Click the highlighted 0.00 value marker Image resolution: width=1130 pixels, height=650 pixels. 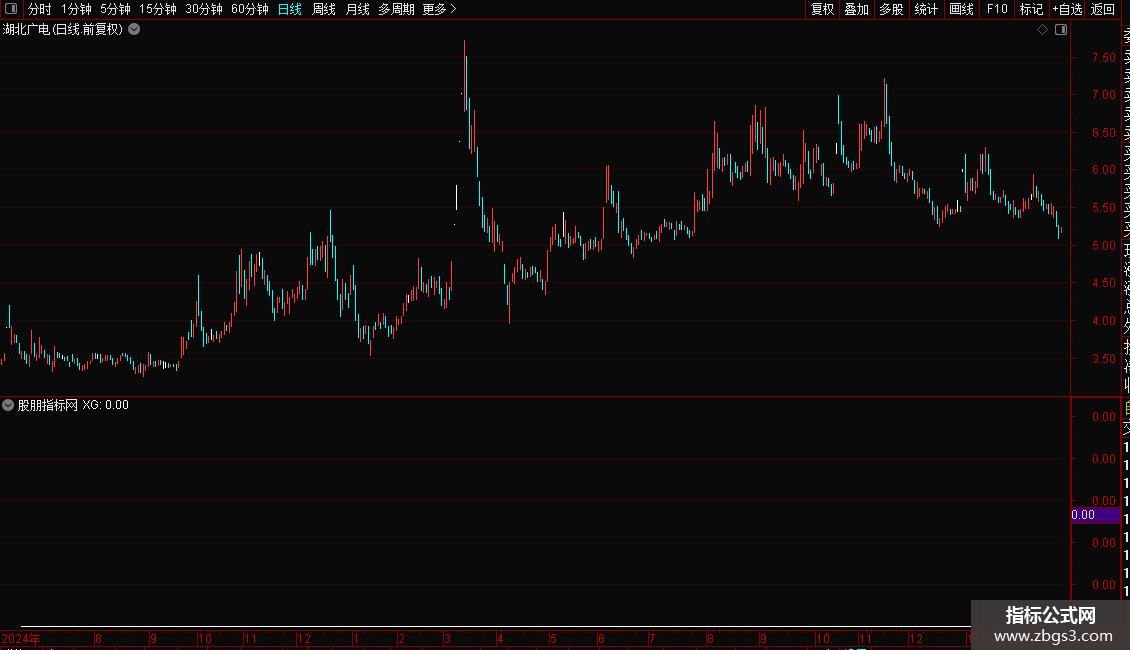tap(1095, 515)
